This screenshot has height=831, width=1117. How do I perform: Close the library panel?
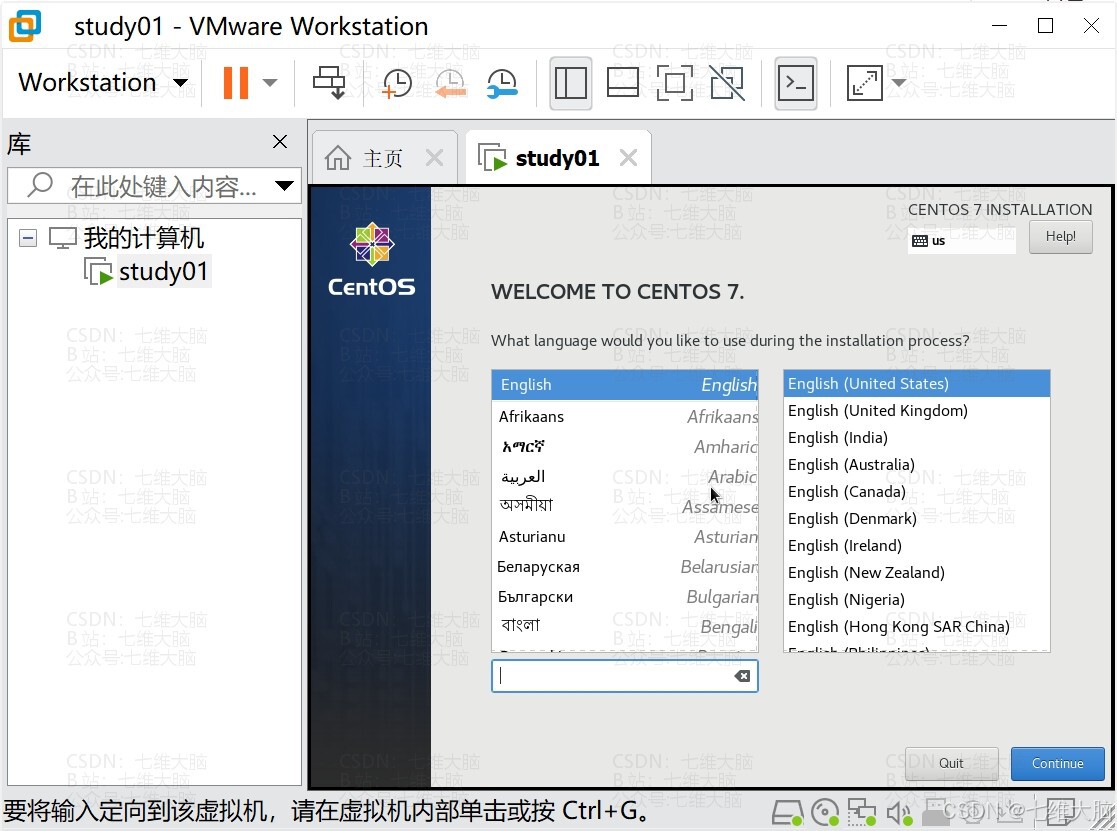[x=280, y=142]
